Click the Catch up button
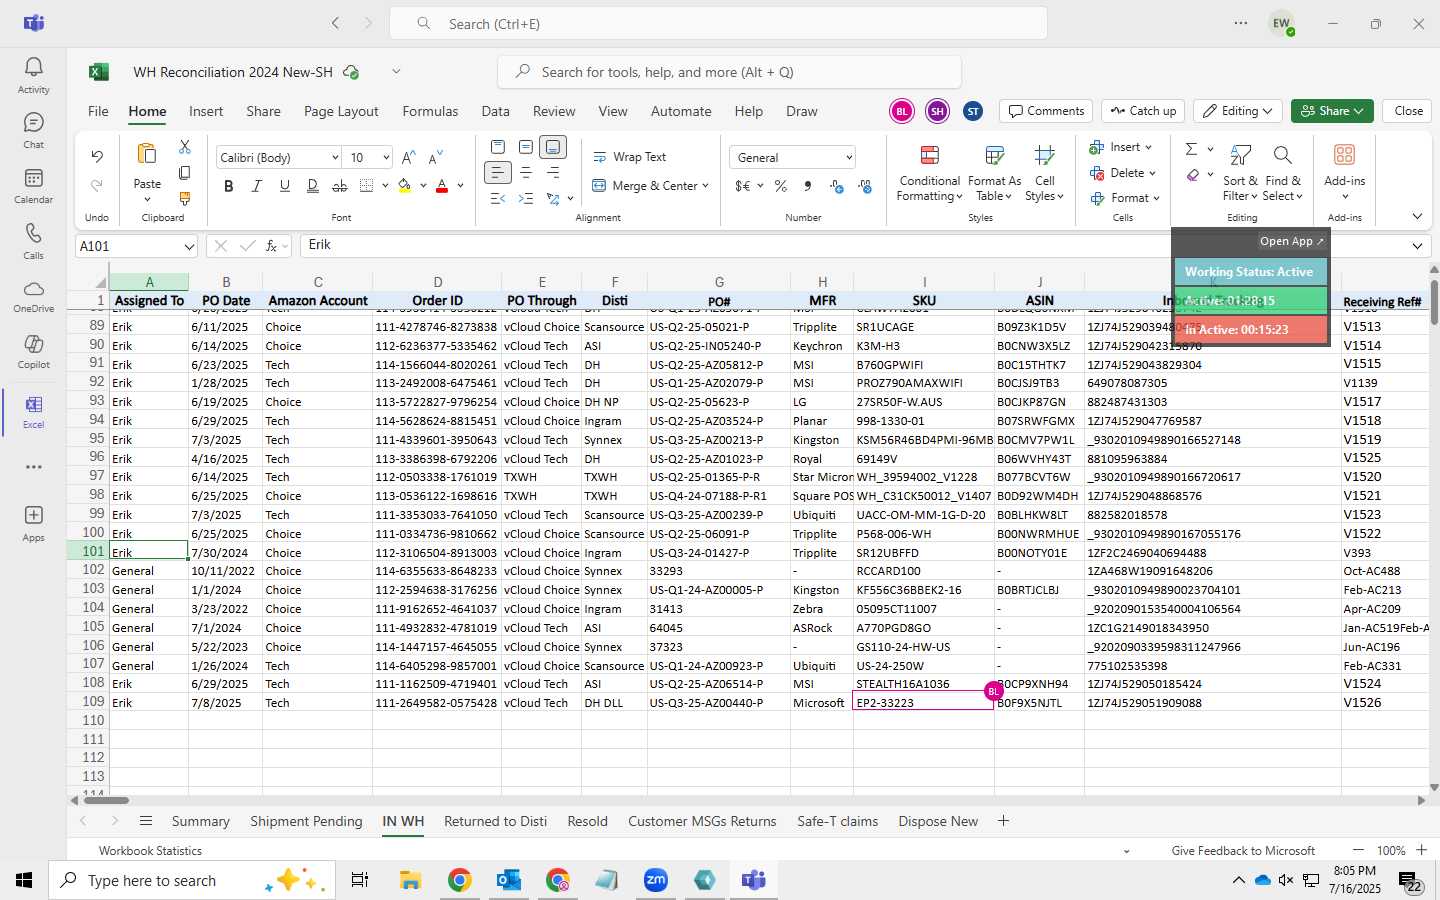Image resolution: width=1440 pixels, height=900 pixels. tap(1143, 111)
